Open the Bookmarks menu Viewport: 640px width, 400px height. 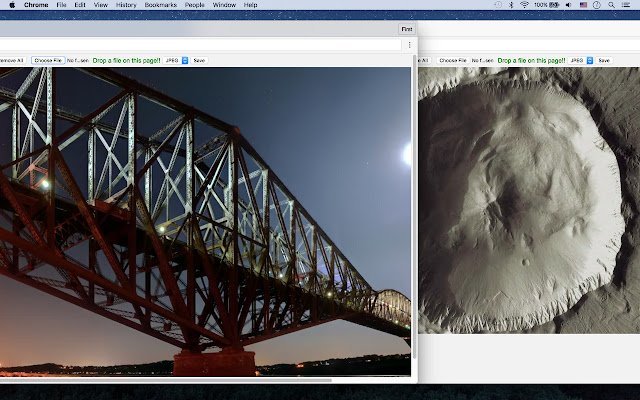click(161, 5)
